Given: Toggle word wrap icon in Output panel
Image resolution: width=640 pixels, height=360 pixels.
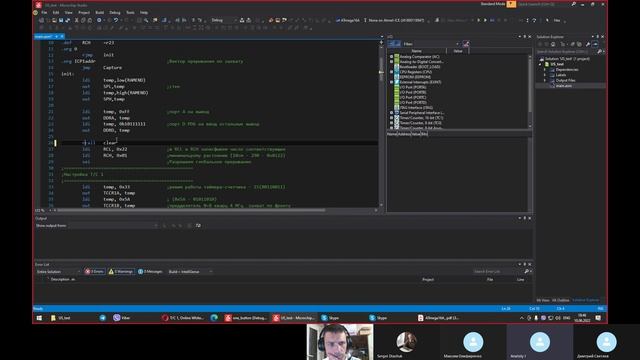Looking at the screenshot, I should pos(198,226).
